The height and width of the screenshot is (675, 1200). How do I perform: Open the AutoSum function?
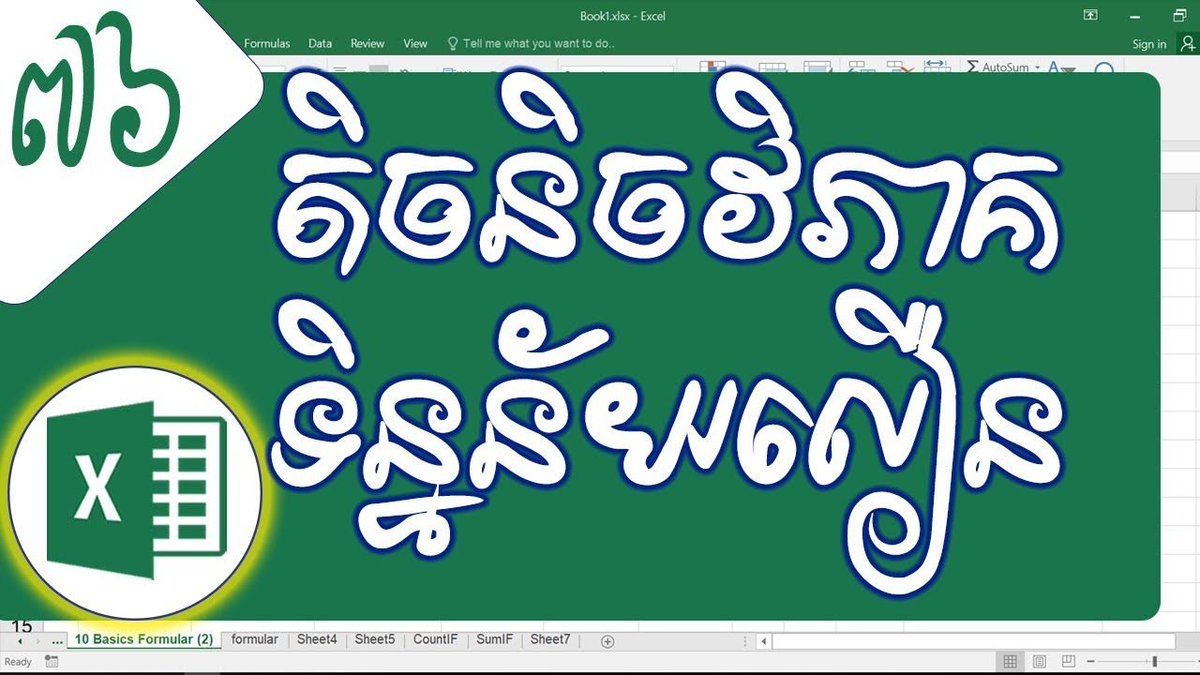click(x=1000, y=67)
